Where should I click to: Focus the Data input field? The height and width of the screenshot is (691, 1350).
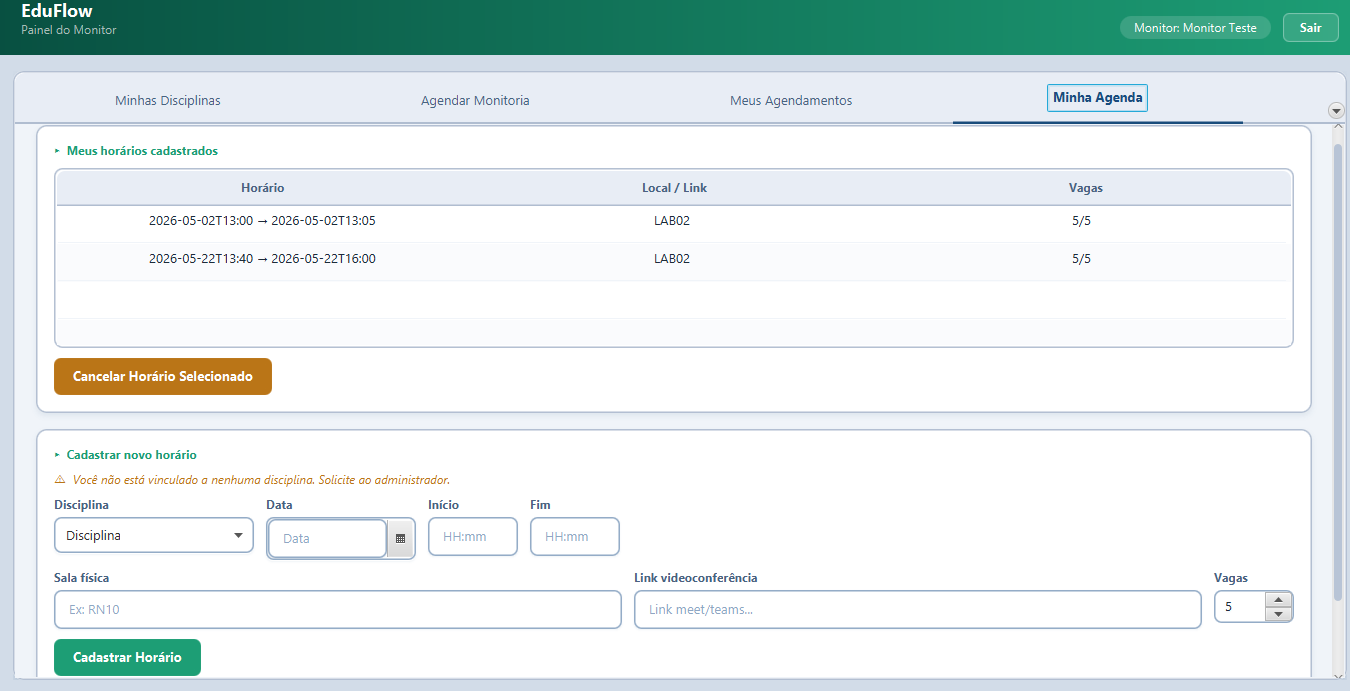(x=327, y=538)
